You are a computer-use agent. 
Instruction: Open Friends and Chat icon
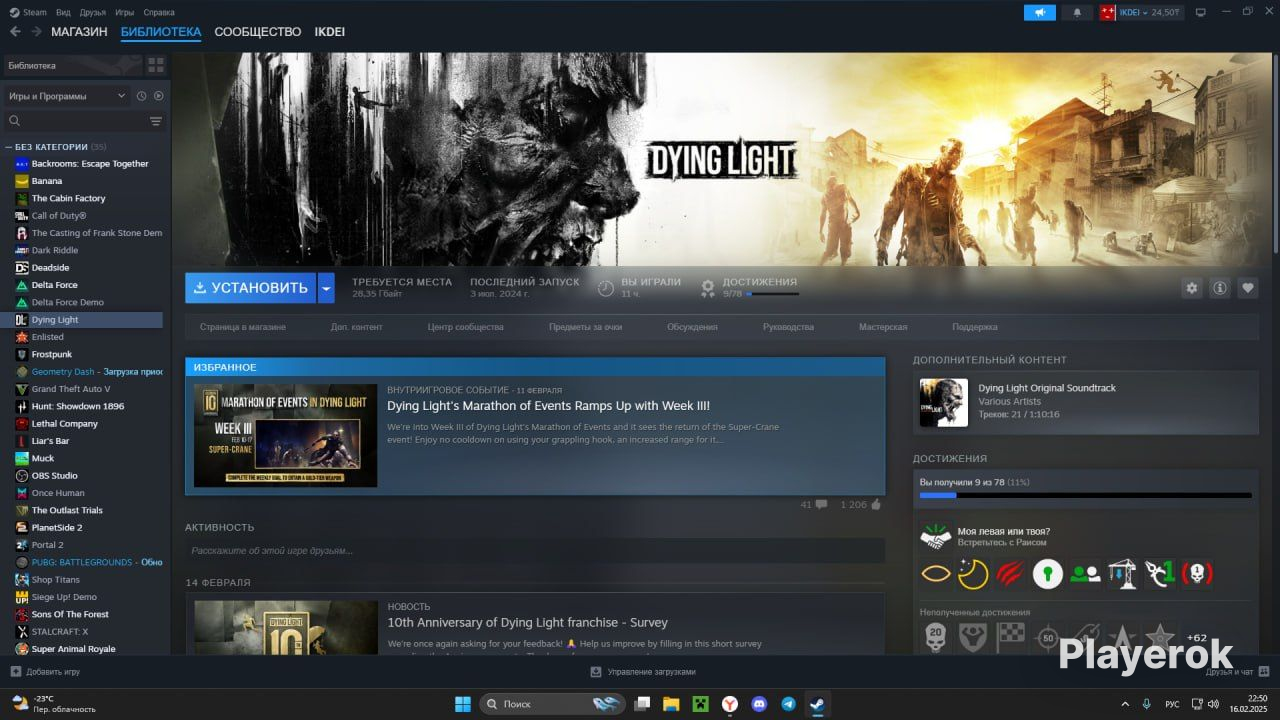(x=1264, y=671)
